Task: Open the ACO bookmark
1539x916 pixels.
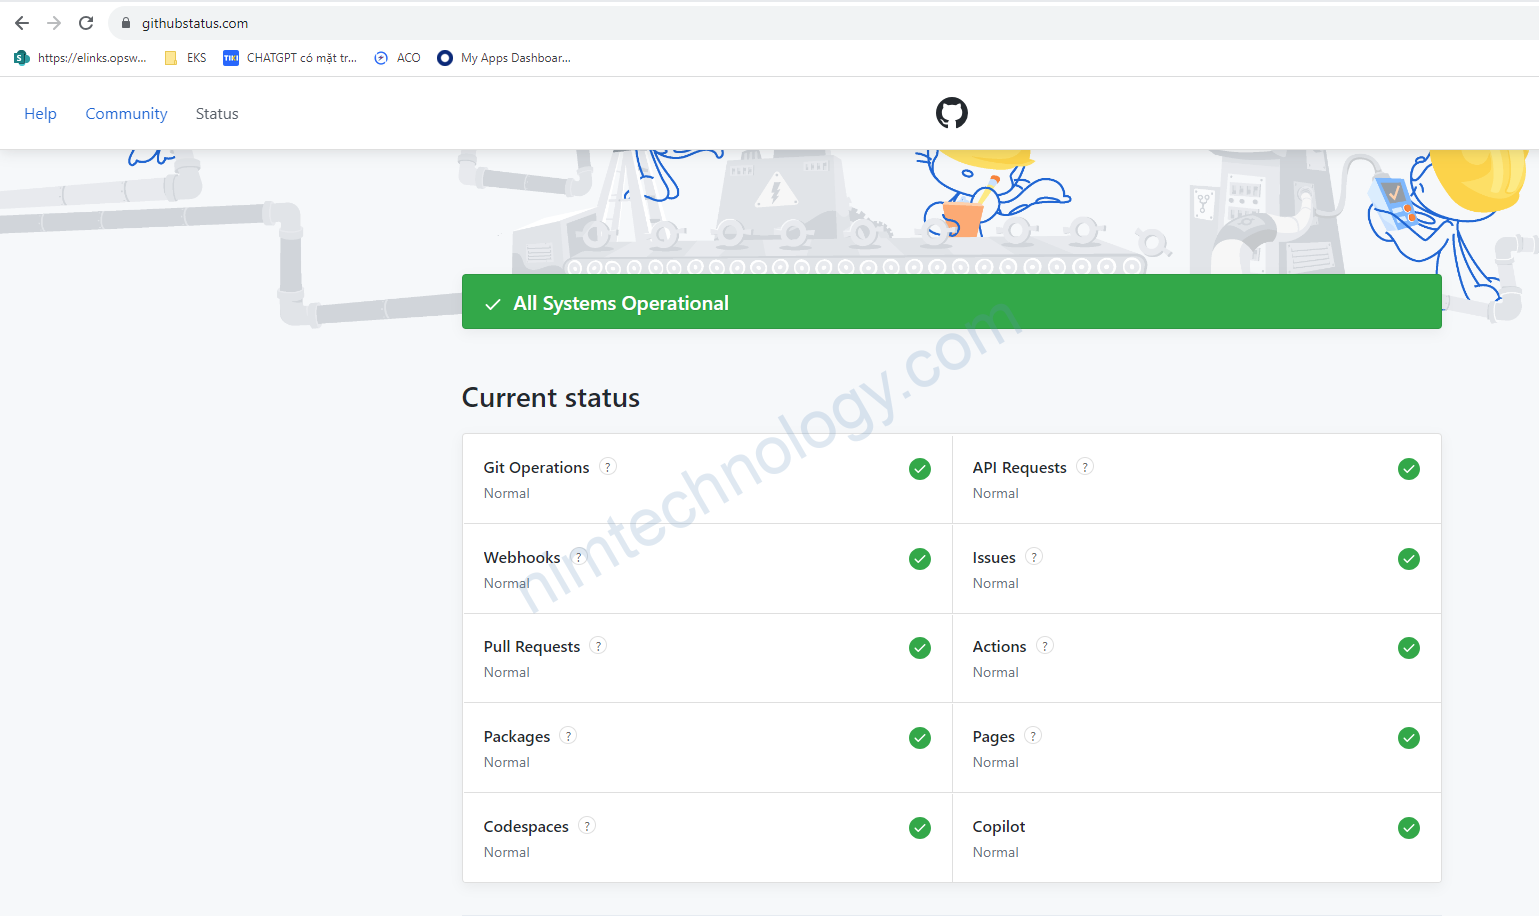Action: click(397, 58)
